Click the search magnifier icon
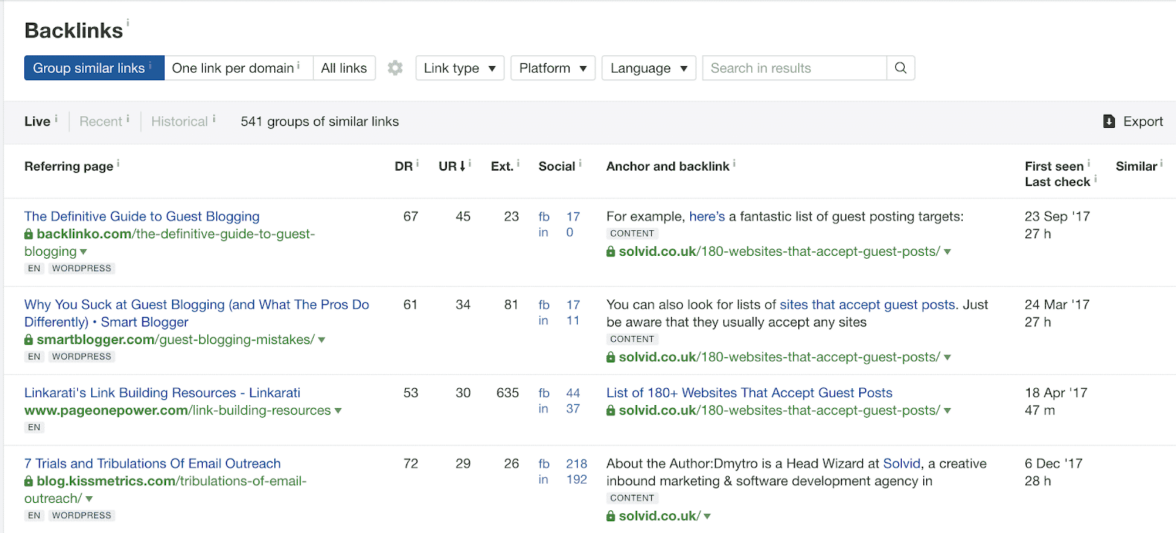Image resolution: width=1176 pixels, height=533 pixels. [x=900, y=68]
